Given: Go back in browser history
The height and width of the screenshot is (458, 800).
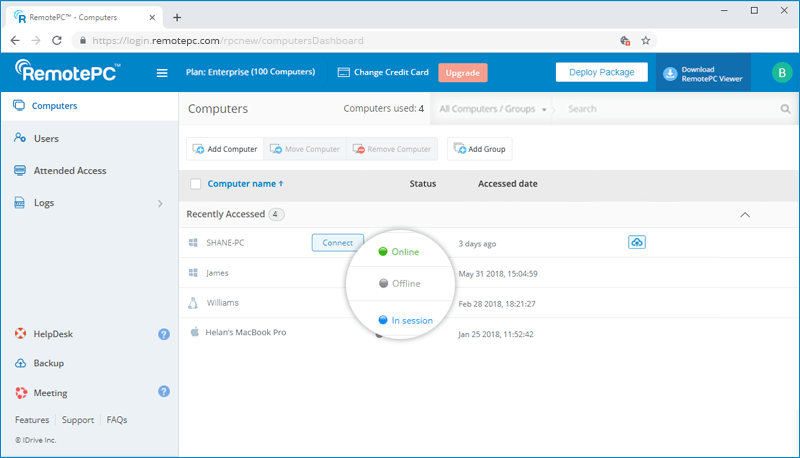Looking at the screenshot, I should pos(15,41).
